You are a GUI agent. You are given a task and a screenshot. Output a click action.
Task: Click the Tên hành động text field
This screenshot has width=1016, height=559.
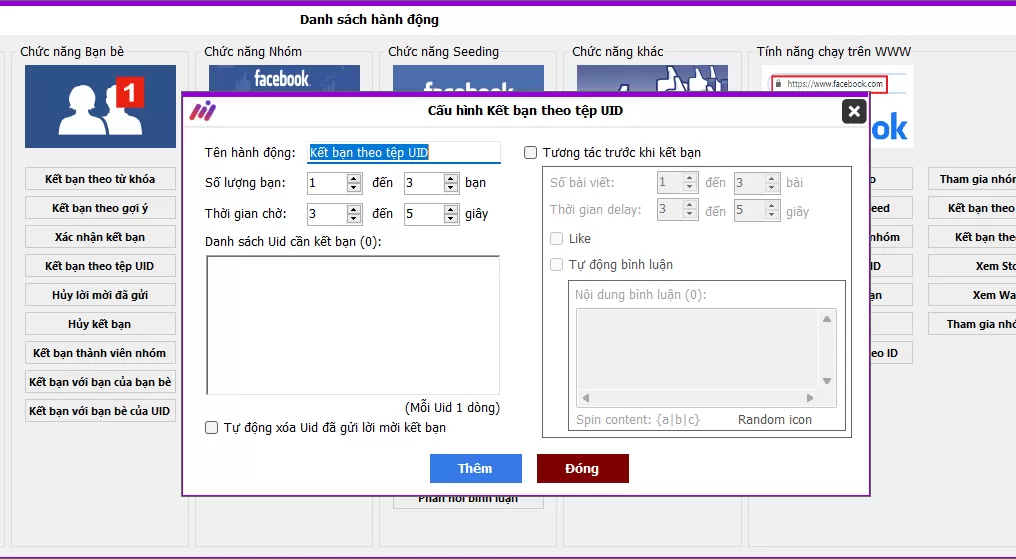[x=403, y=153]
